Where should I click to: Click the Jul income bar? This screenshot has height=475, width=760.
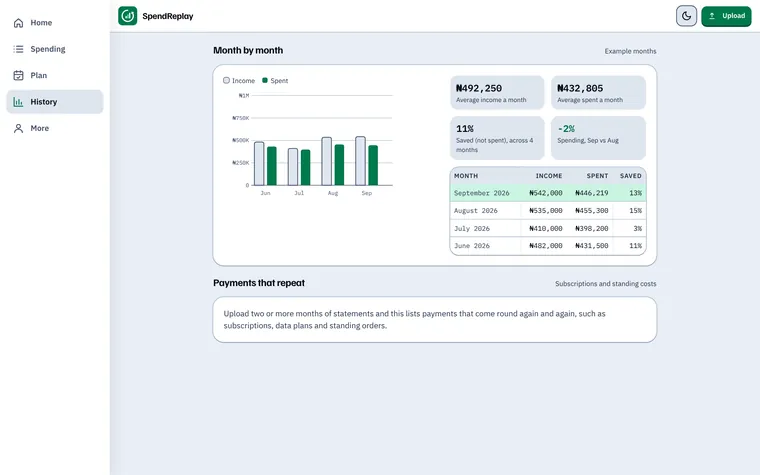[293, 167]
